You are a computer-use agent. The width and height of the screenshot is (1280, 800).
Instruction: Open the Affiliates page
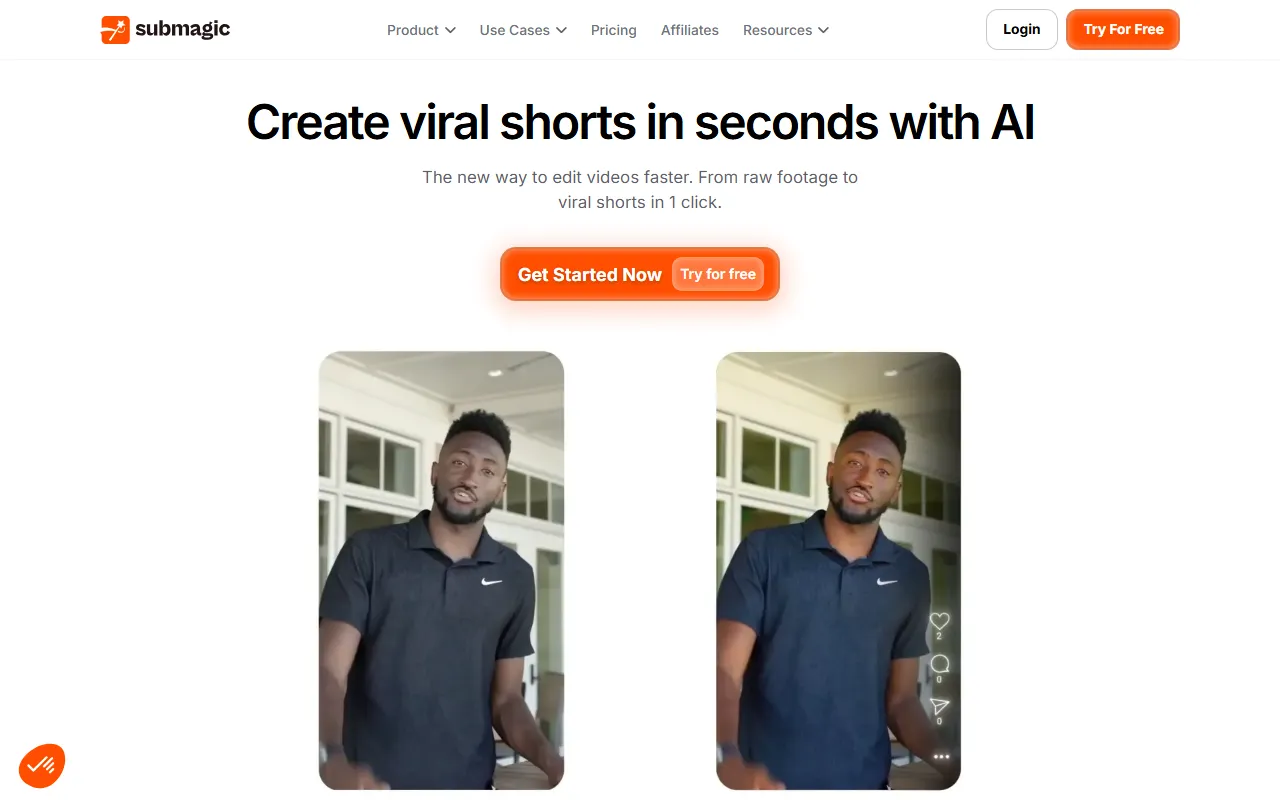pyautogui.click(x=690, y=30)
